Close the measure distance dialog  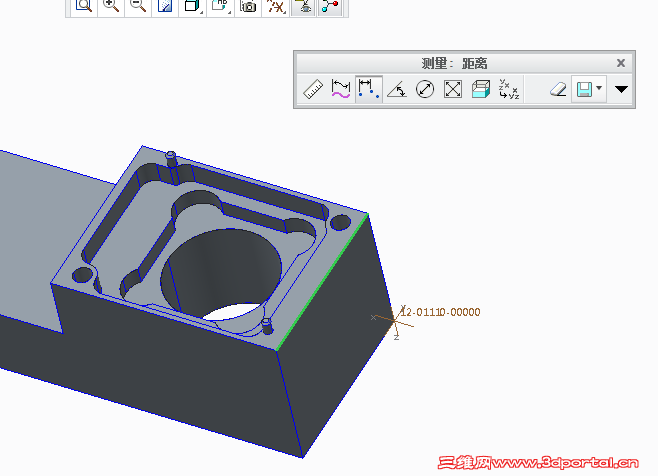pos(621,63)
